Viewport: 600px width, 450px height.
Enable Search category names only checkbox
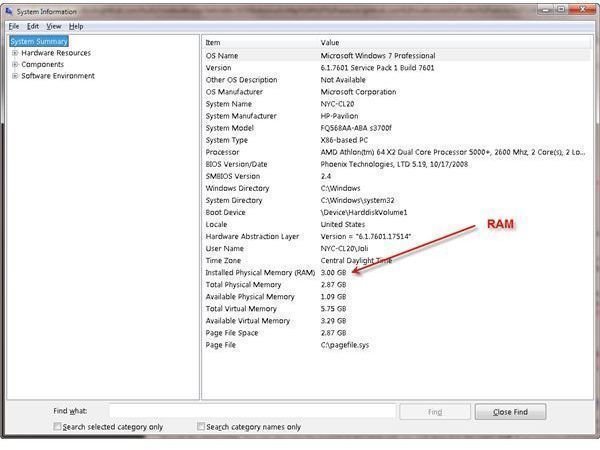pos(201,426)
